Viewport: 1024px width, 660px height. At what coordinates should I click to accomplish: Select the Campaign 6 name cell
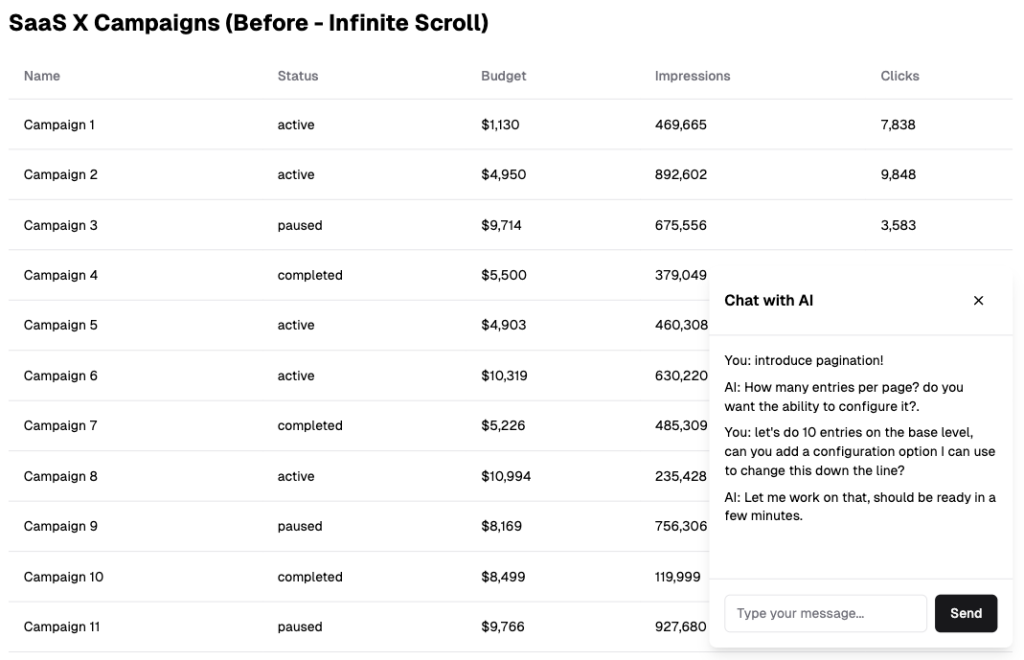point(61,375)
